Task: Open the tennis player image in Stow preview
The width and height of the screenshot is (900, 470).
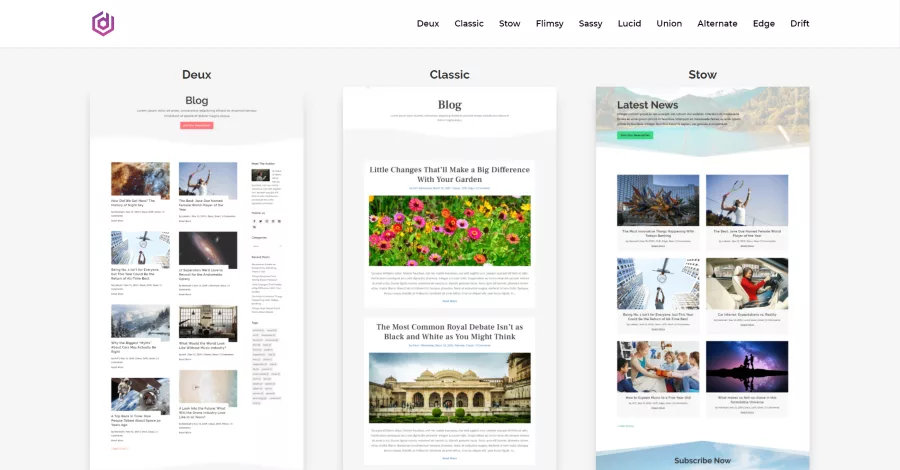Action: point(747,200)
